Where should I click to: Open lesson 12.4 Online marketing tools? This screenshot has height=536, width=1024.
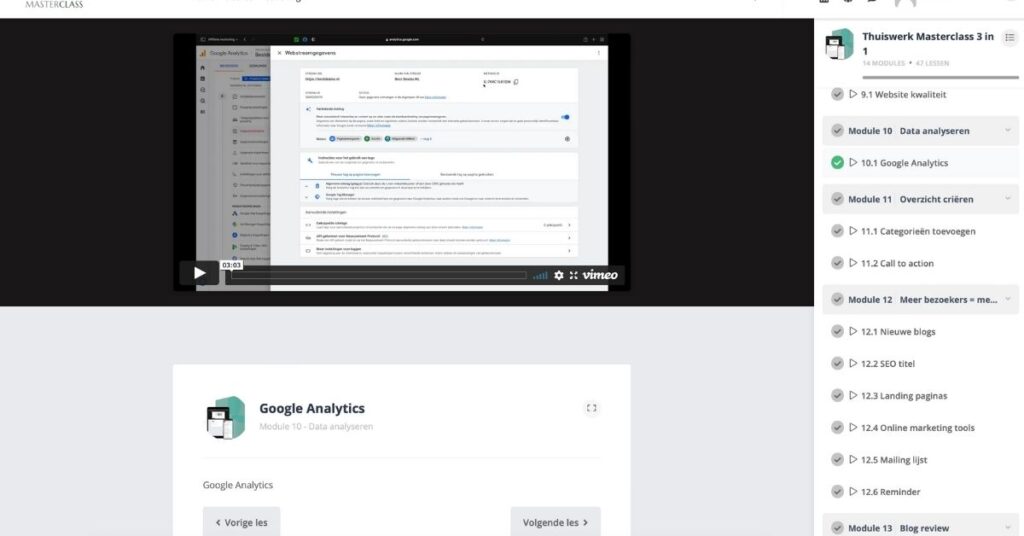coord(918,428)
